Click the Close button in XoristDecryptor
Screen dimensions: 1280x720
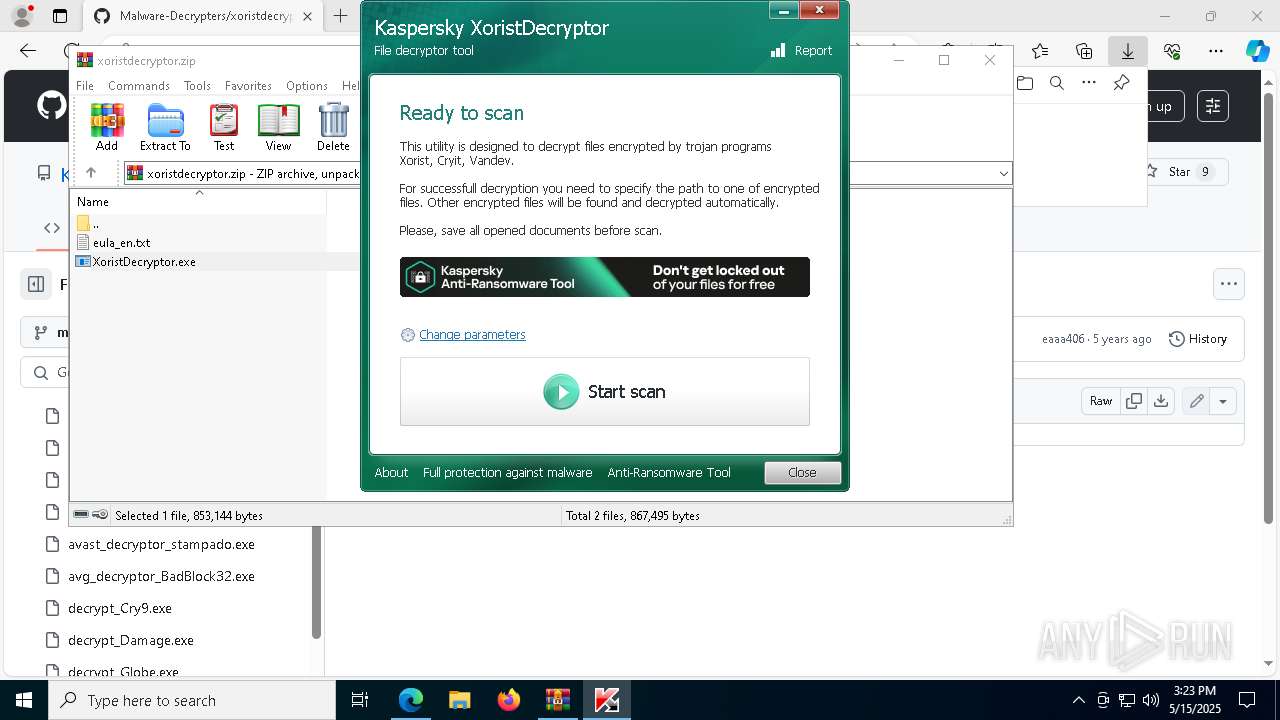click(x=802, y=473)
